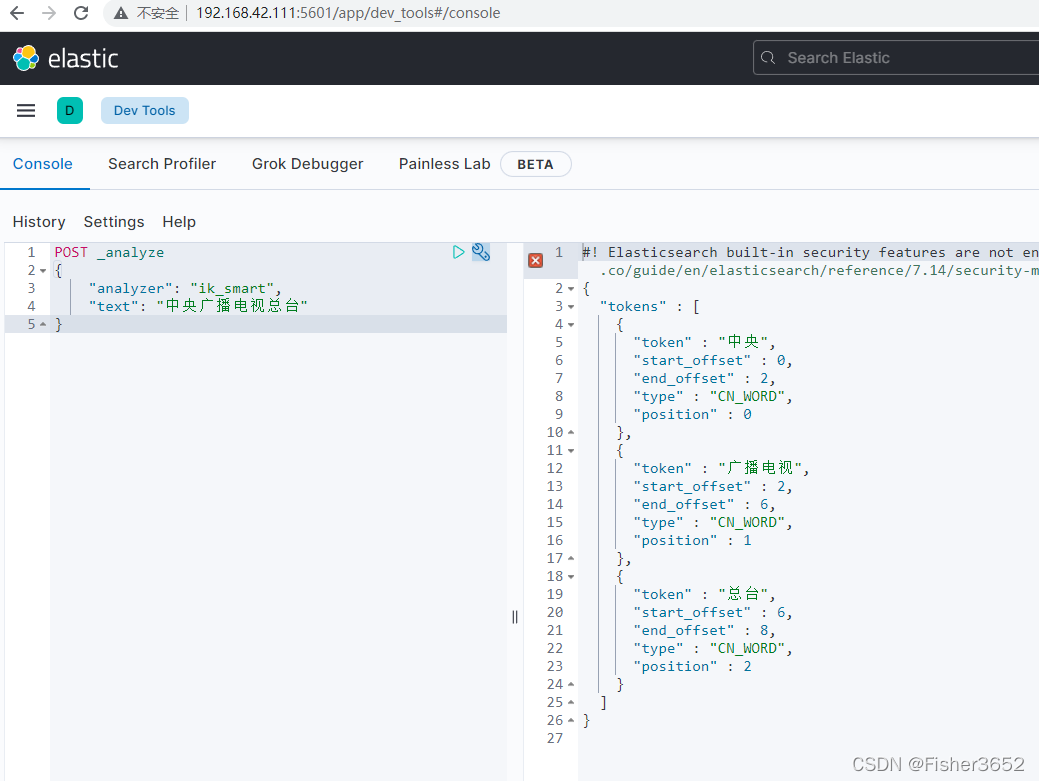
Task: Switch to the Search Profiler tab
Action: click(162, 164)
